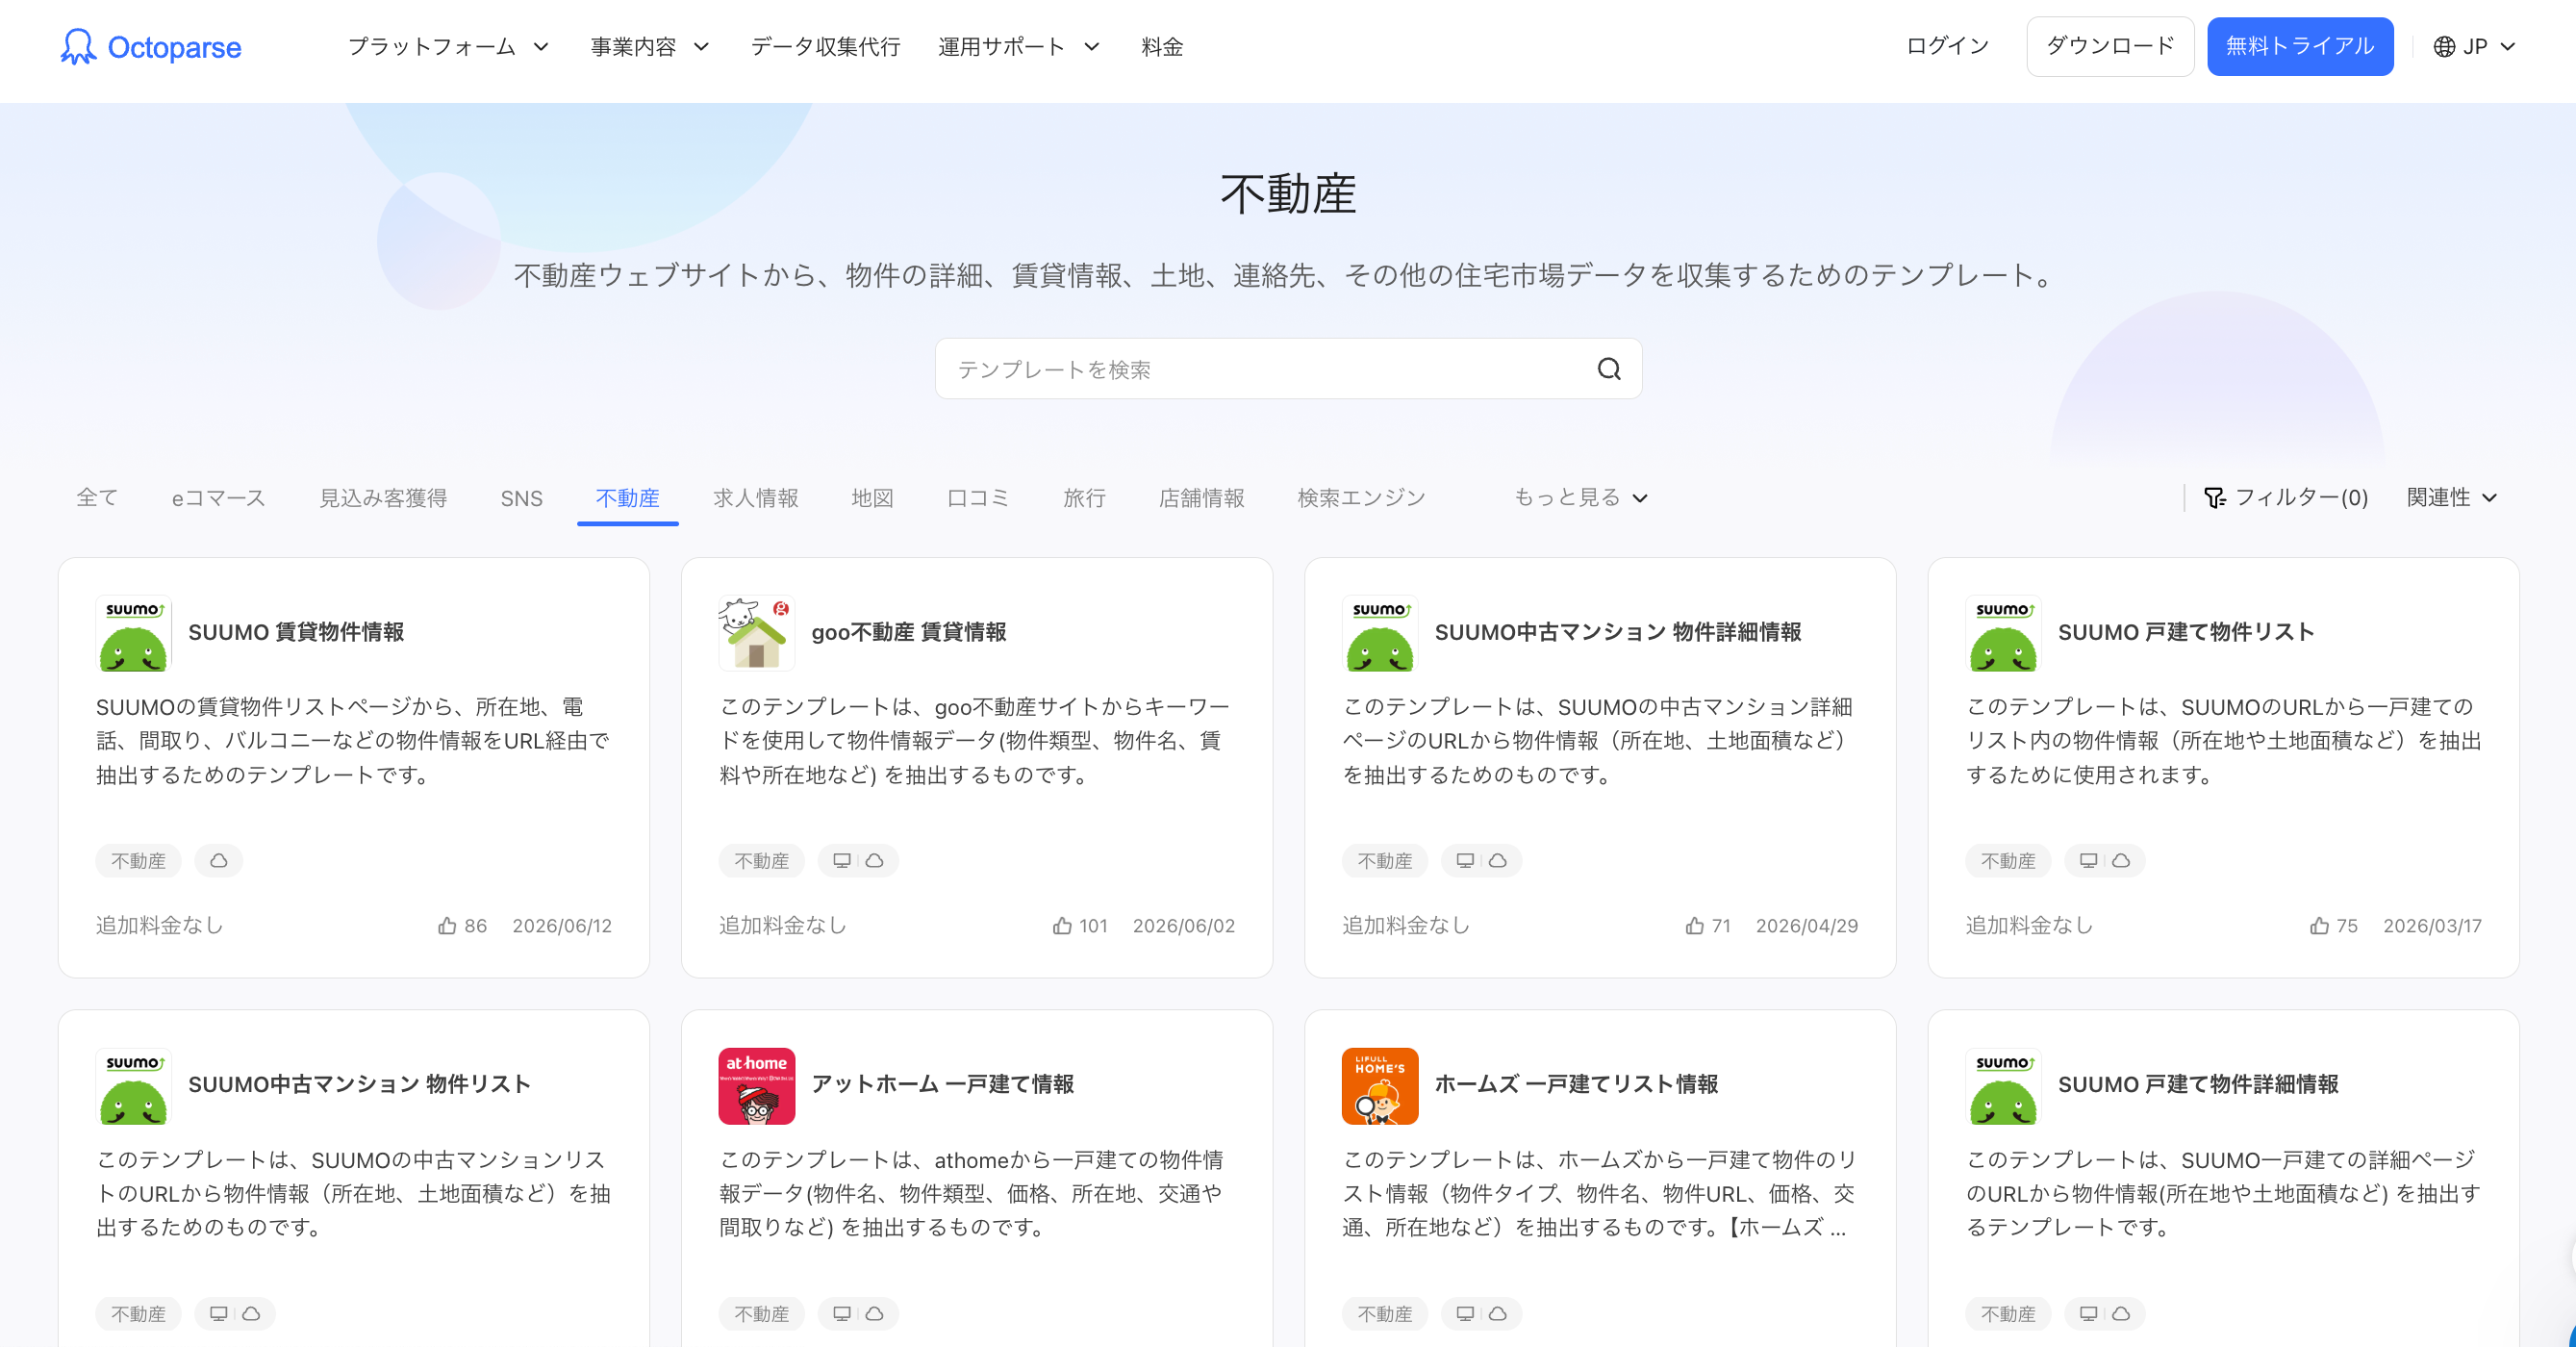
Task: Open フィルター(0) panel
Action: coord(2286,498)
